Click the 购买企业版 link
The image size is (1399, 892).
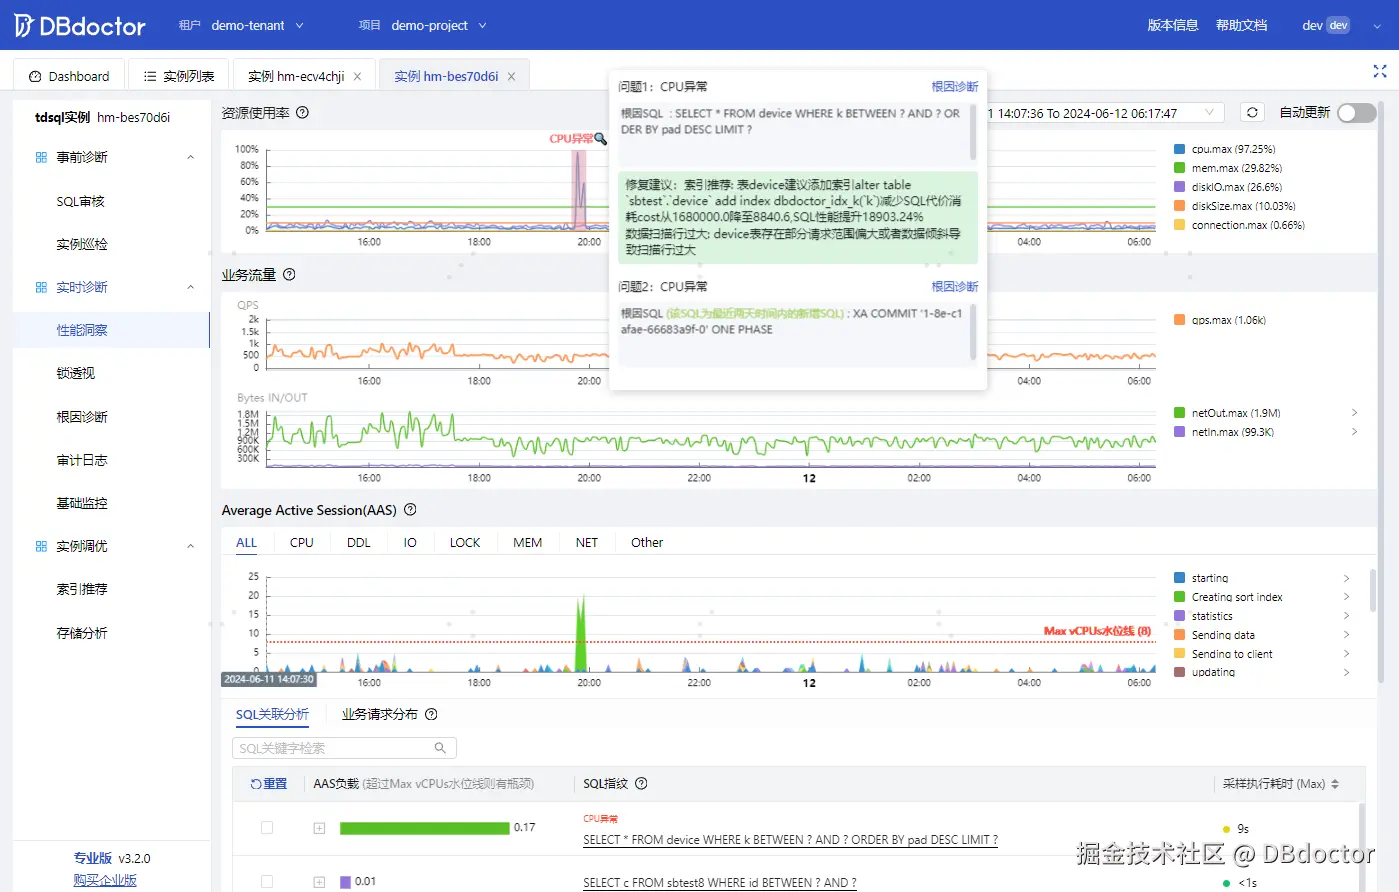105,880
